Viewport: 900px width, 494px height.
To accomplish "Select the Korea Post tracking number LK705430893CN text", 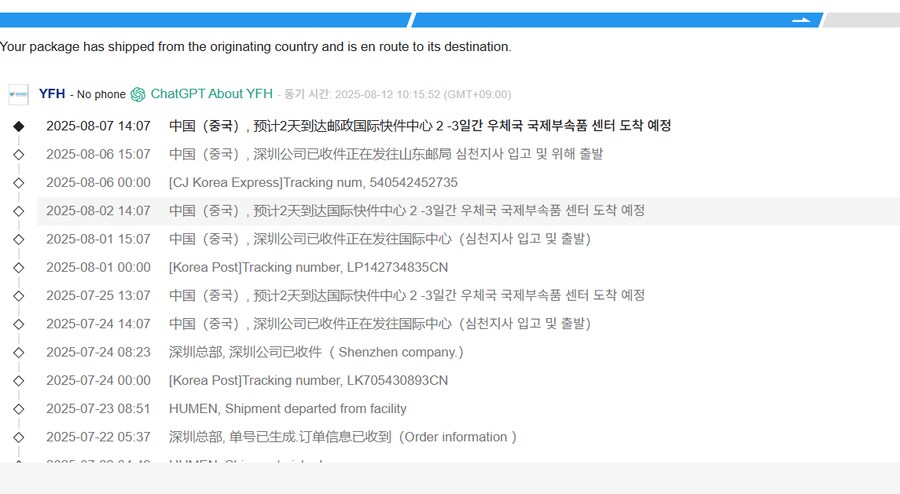I will click(308, 380).
